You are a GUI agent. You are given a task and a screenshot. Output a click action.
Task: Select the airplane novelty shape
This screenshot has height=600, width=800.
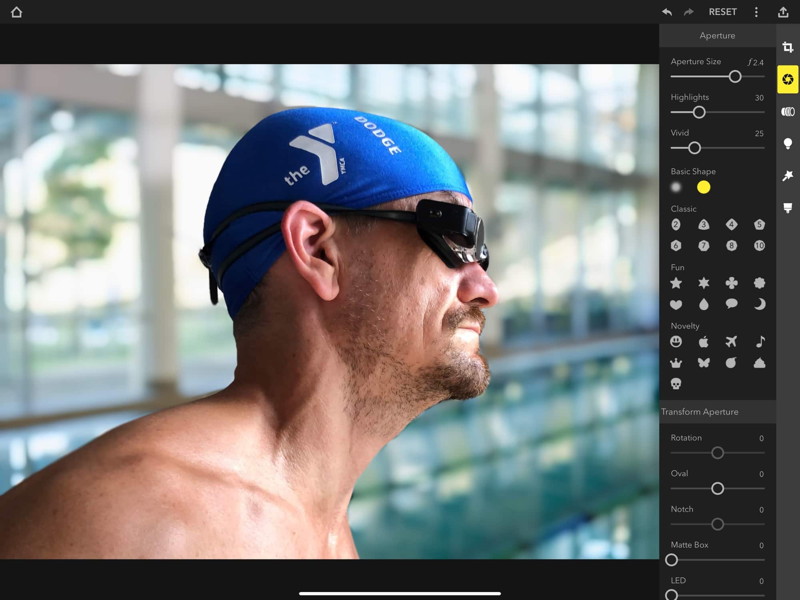(x=732, y=341)
